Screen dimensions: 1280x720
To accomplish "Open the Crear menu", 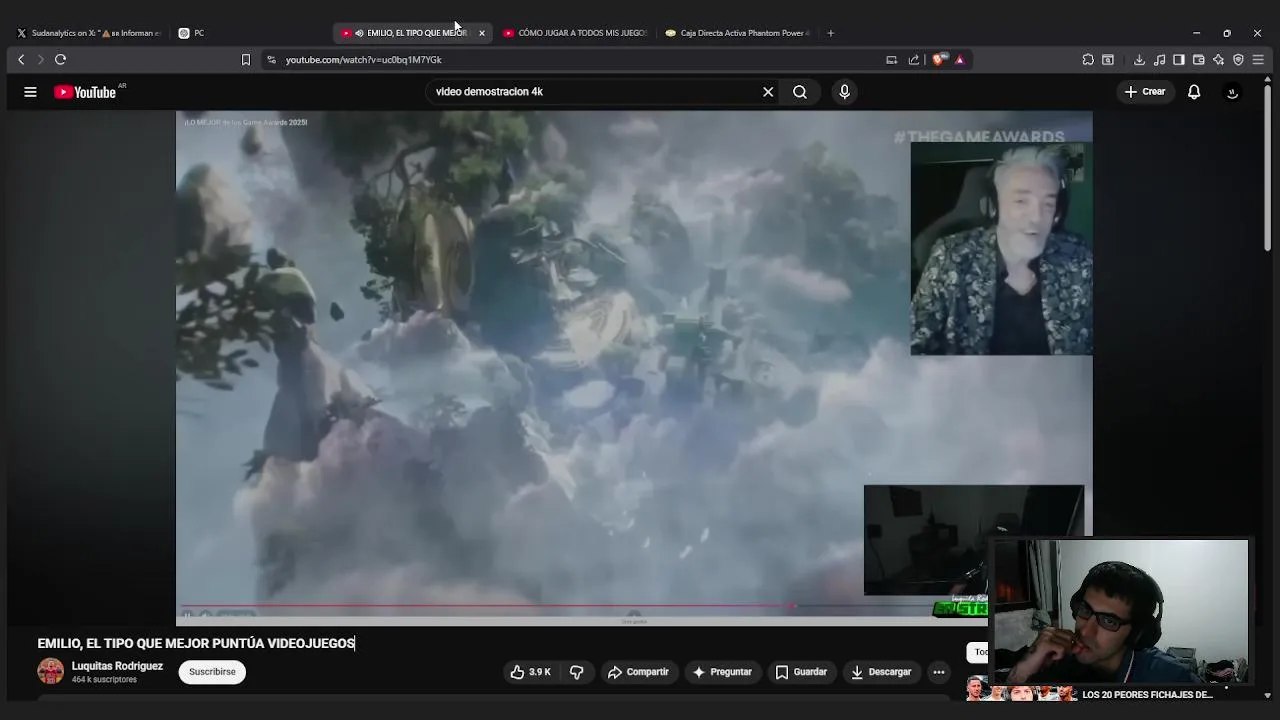I will pyautogui.click(x=1144, y=92).
